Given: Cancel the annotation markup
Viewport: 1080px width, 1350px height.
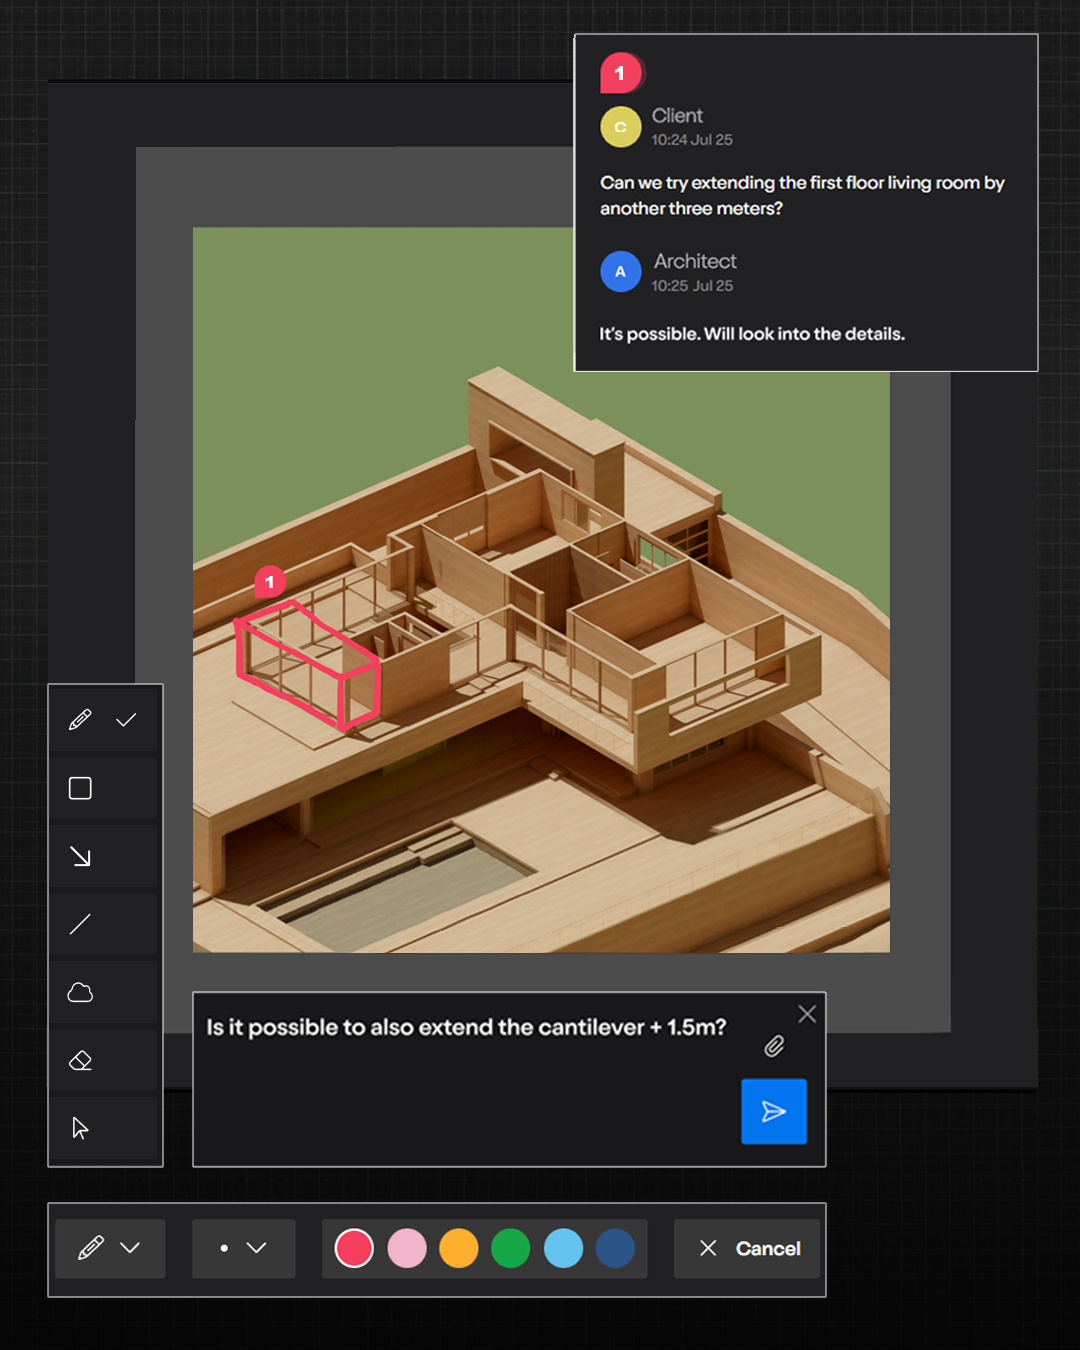Looking at the screenshot, I should [x=747, y=1248].
